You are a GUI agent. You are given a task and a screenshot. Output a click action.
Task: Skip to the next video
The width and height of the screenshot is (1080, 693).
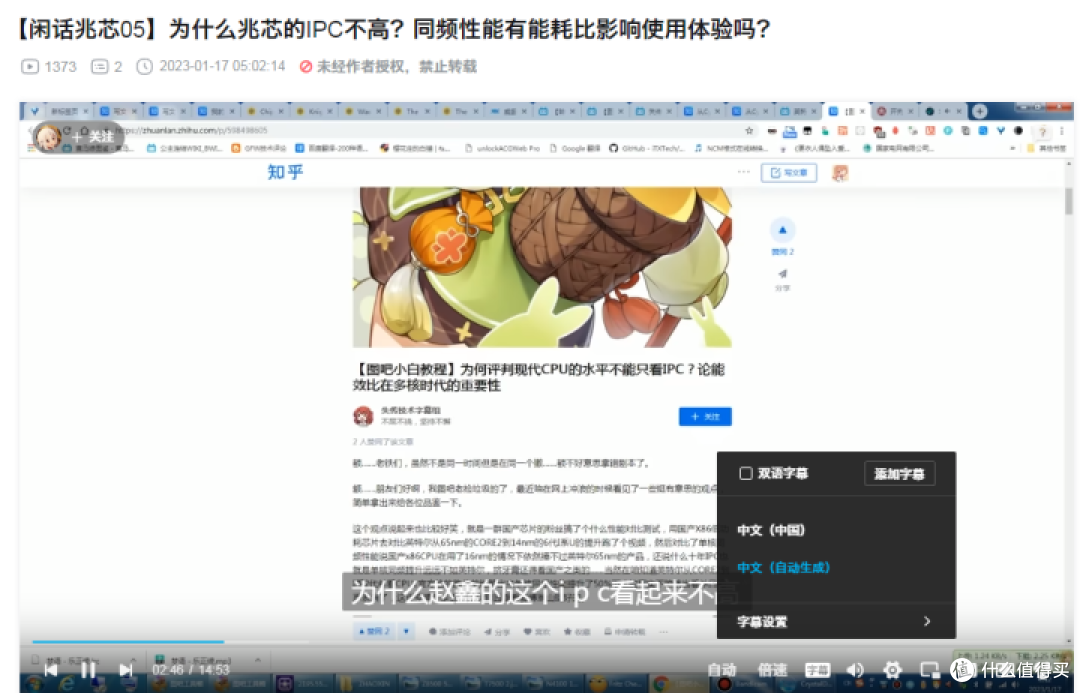125,669
